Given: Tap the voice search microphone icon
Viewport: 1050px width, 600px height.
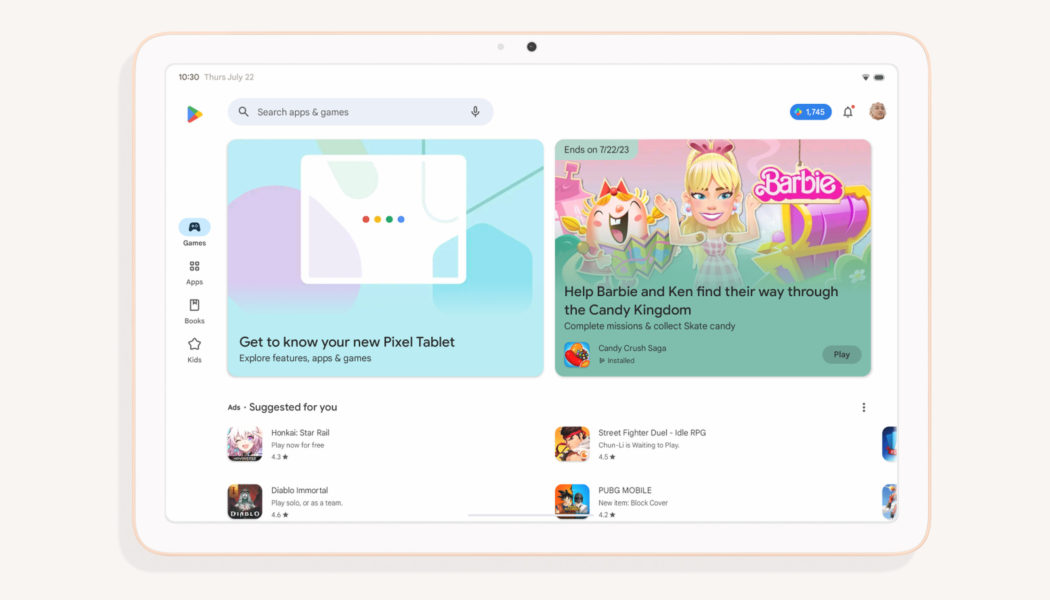Looking at the screenshot, I should point(476,111).
